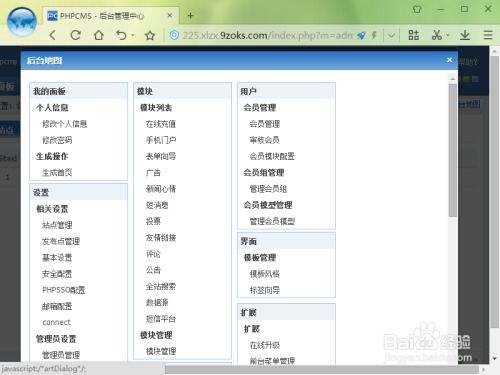Open the extensions grid icon

point(414,35)
